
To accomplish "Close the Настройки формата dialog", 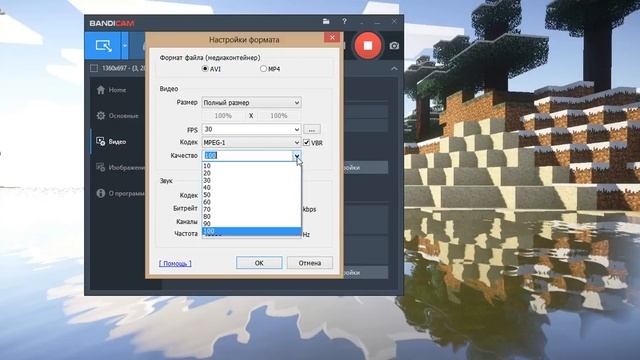I will [x=332, y=38].
